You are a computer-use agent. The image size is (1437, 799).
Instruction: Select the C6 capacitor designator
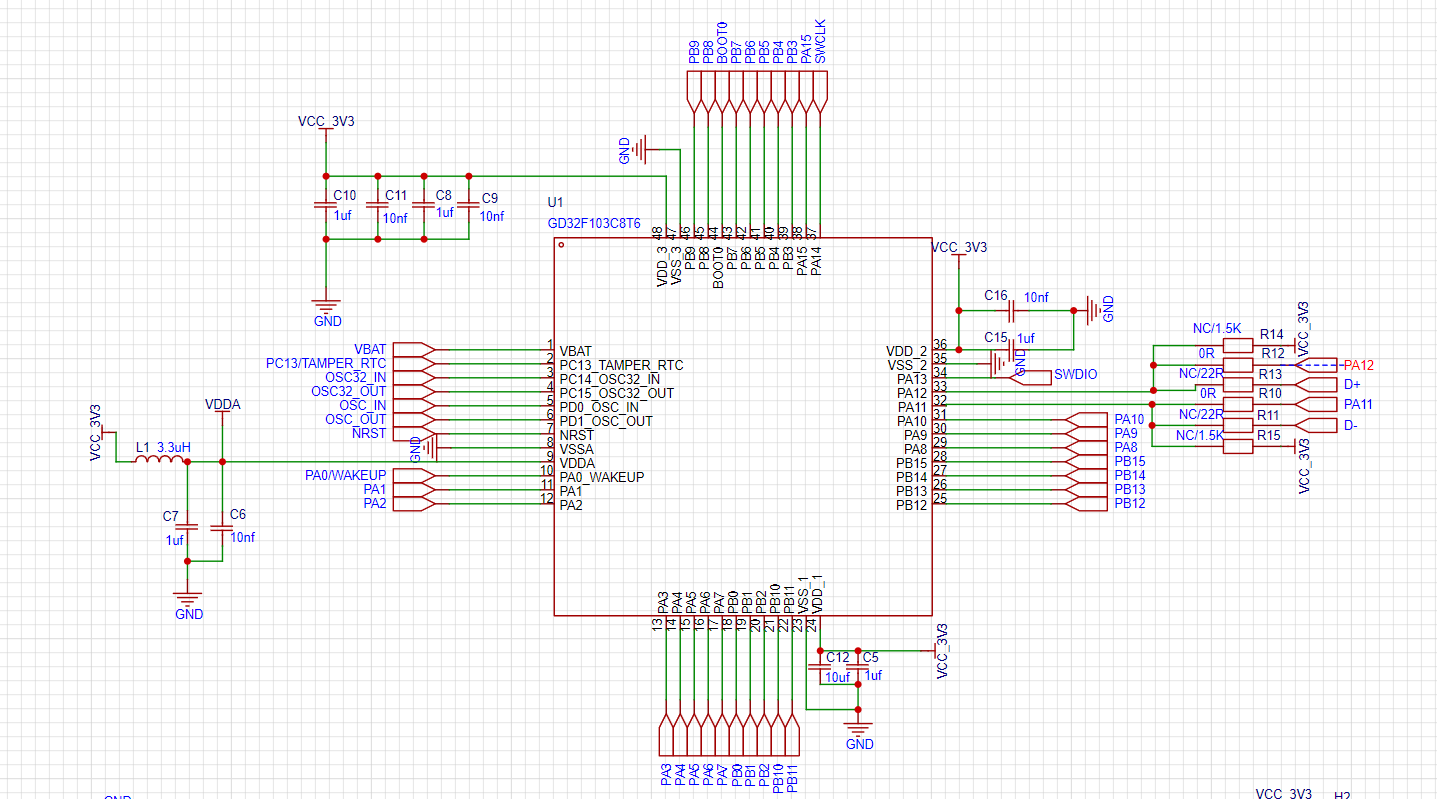coord(238,514)
